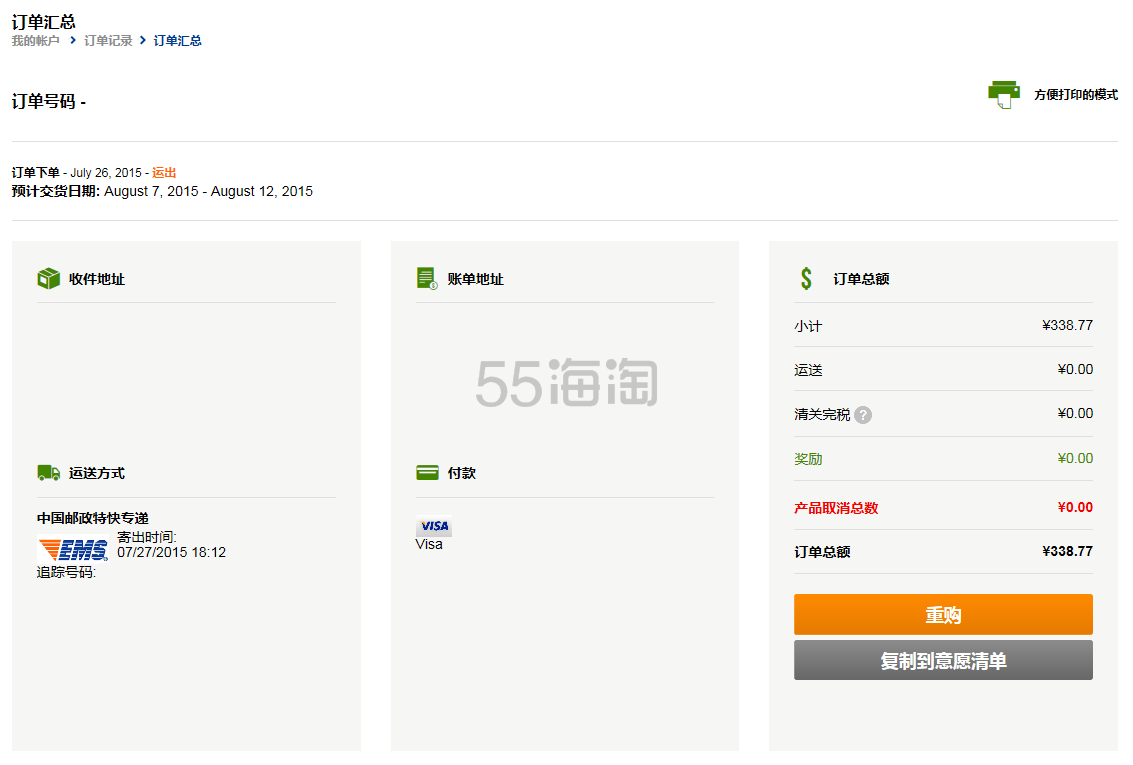Click the delivery truck icon
Viewport: 1133px width, 765px height.
[49, 473]
